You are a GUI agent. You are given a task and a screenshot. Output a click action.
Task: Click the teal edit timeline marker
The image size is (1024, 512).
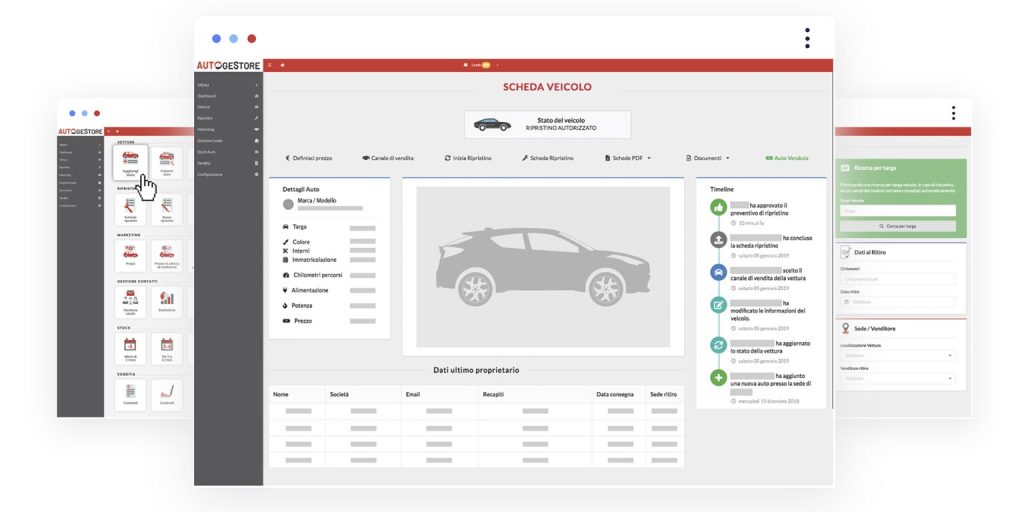click(719, 305)
